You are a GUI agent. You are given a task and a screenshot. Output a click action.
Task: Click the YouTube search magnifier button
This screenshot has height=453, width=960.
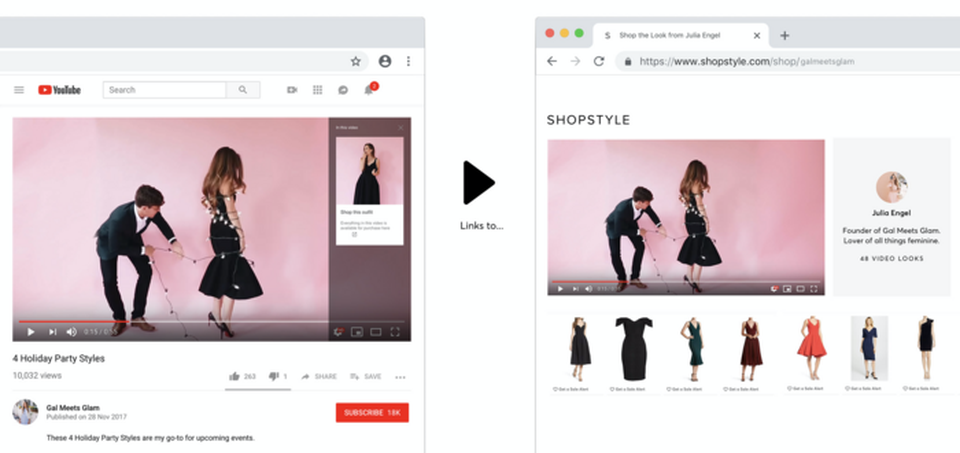[243, 90]
